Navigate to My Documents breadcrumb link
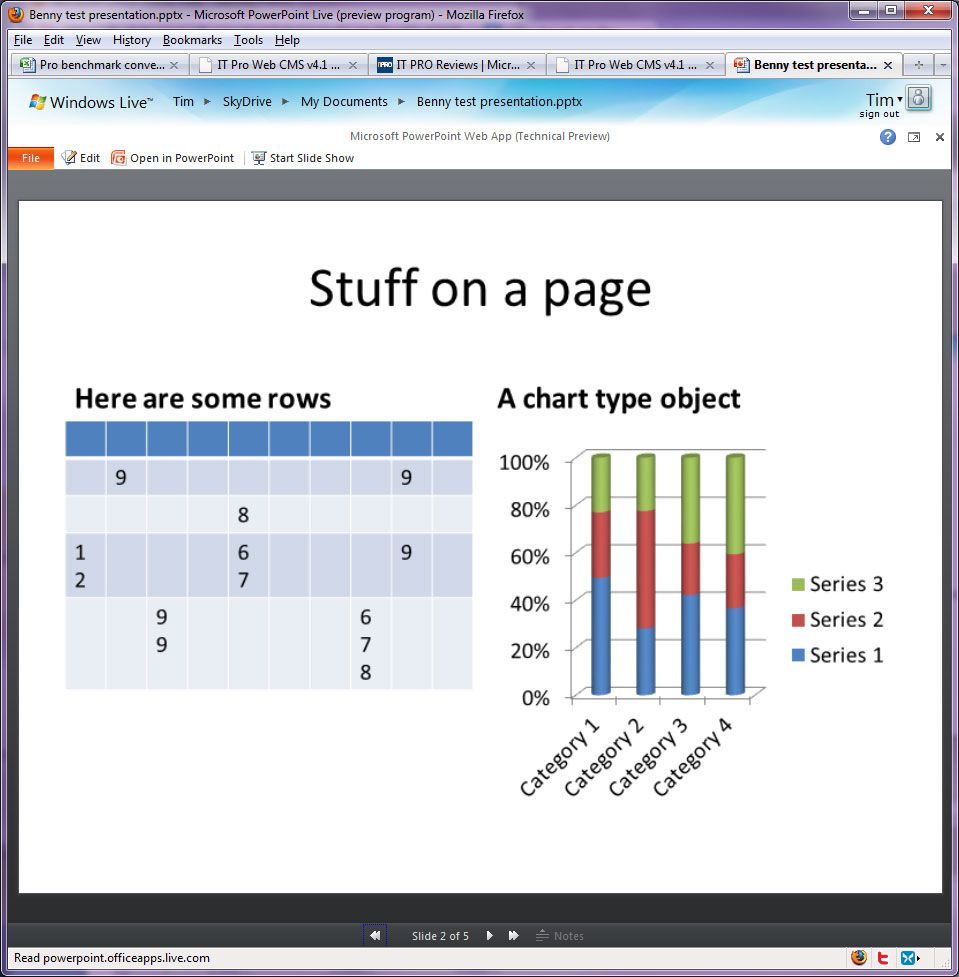The width and height of the screenshot is (959, 977). (x=344, y=101)
